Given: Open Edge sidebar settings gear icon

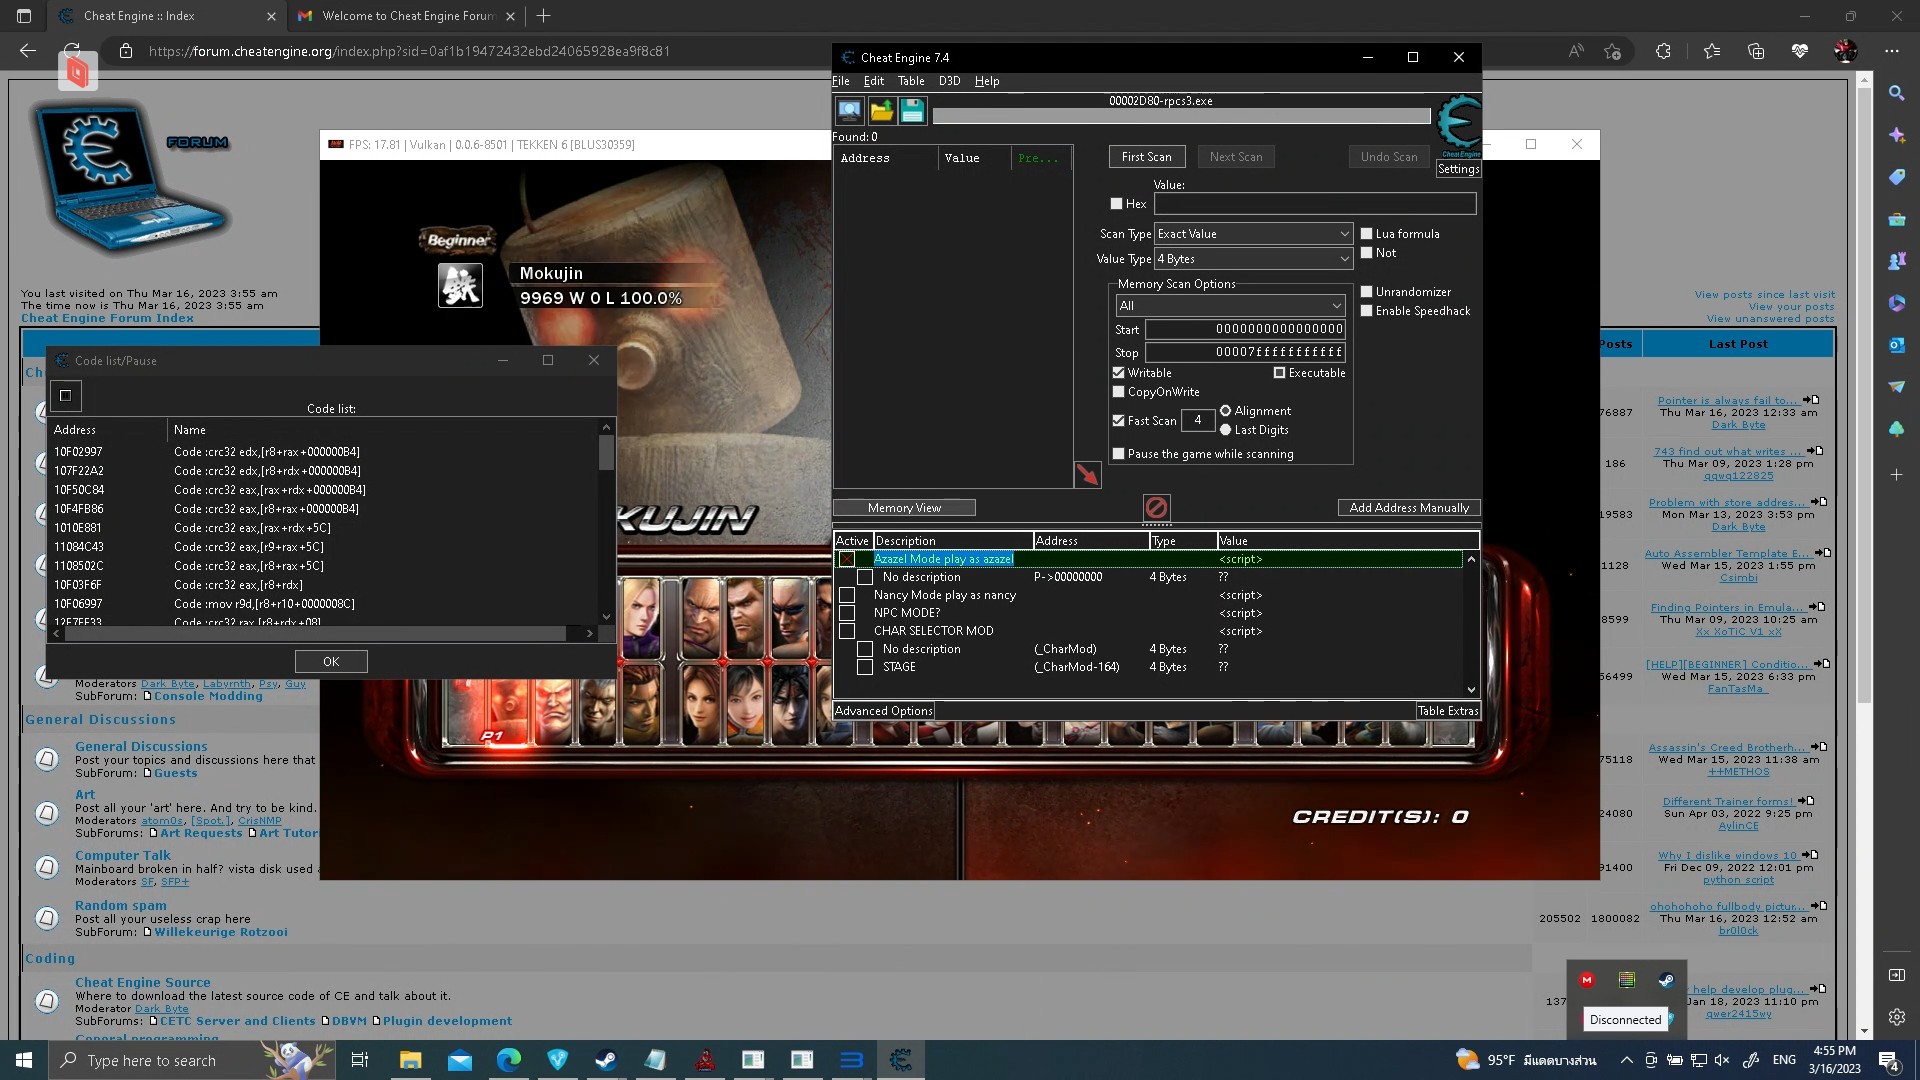Looking at the screenshot, I should tap(1896, 1017).
